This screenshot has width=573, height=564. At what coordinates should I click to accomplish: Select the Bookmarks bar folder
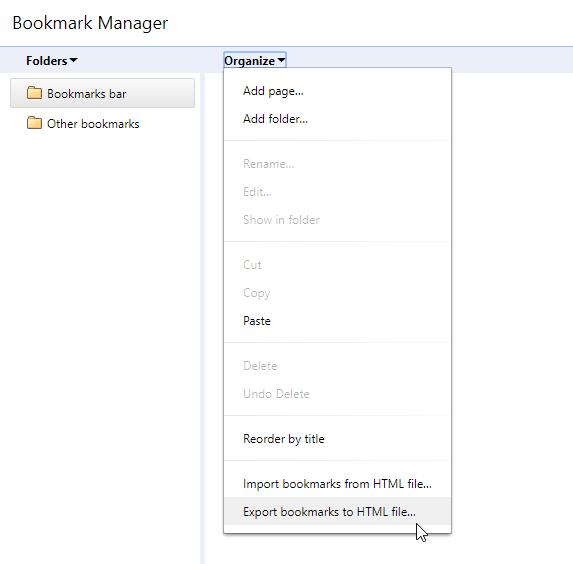102,94
